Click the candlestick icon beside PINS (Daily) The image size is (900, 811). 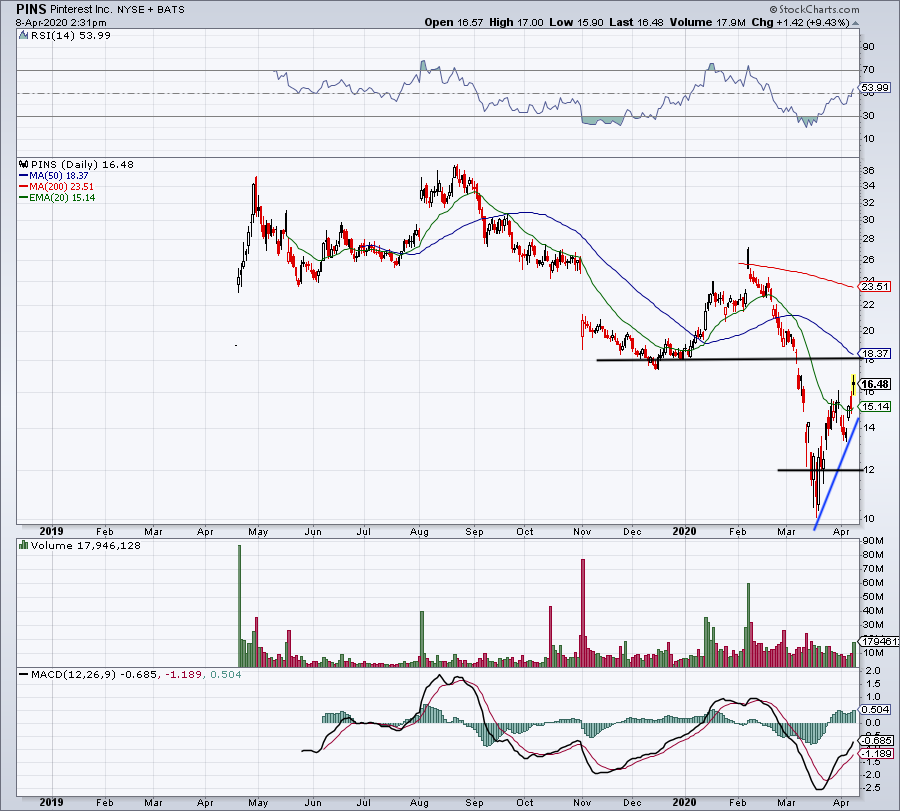pos(24,164)
